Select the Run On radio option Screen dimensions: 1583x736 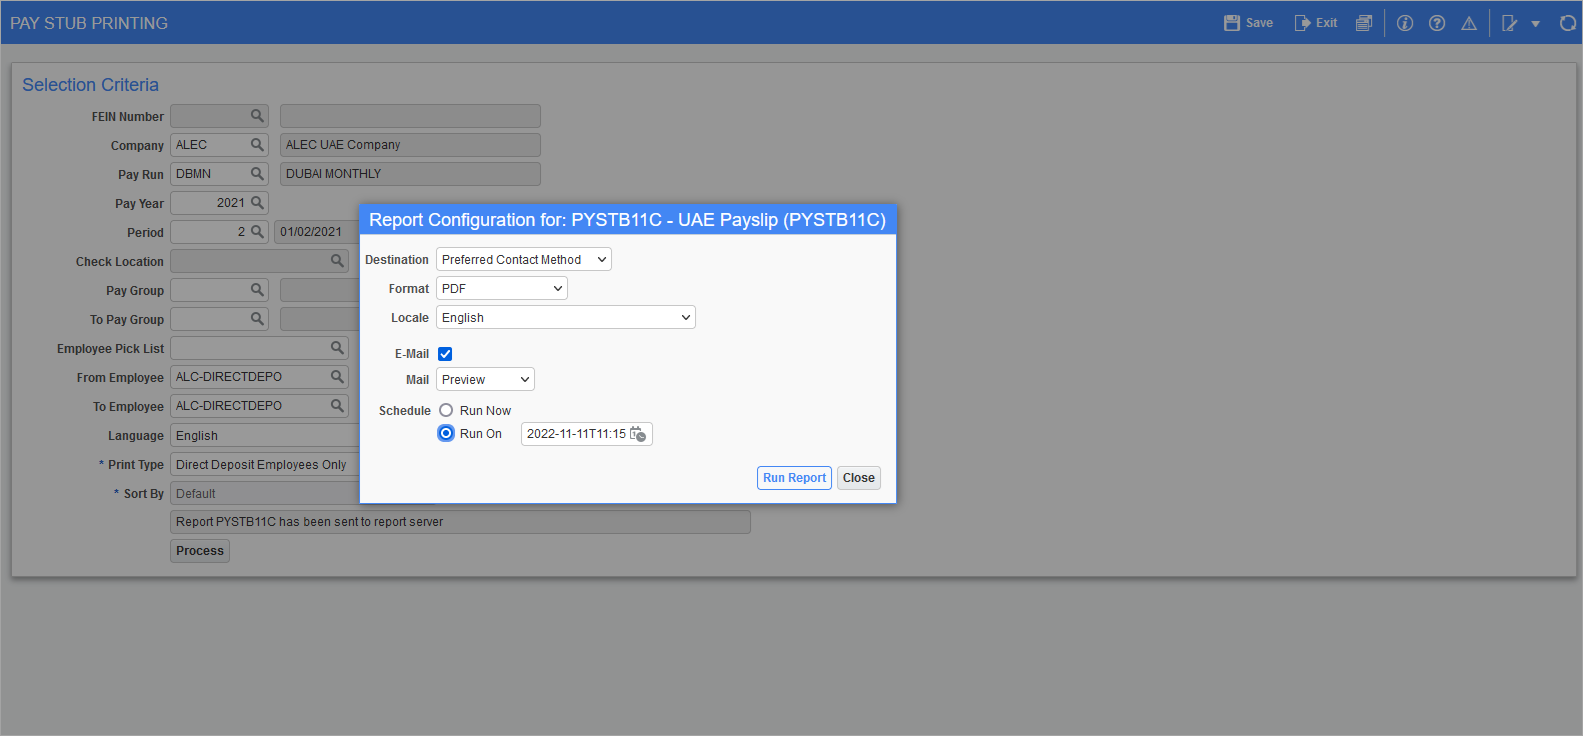click(446, 434)
